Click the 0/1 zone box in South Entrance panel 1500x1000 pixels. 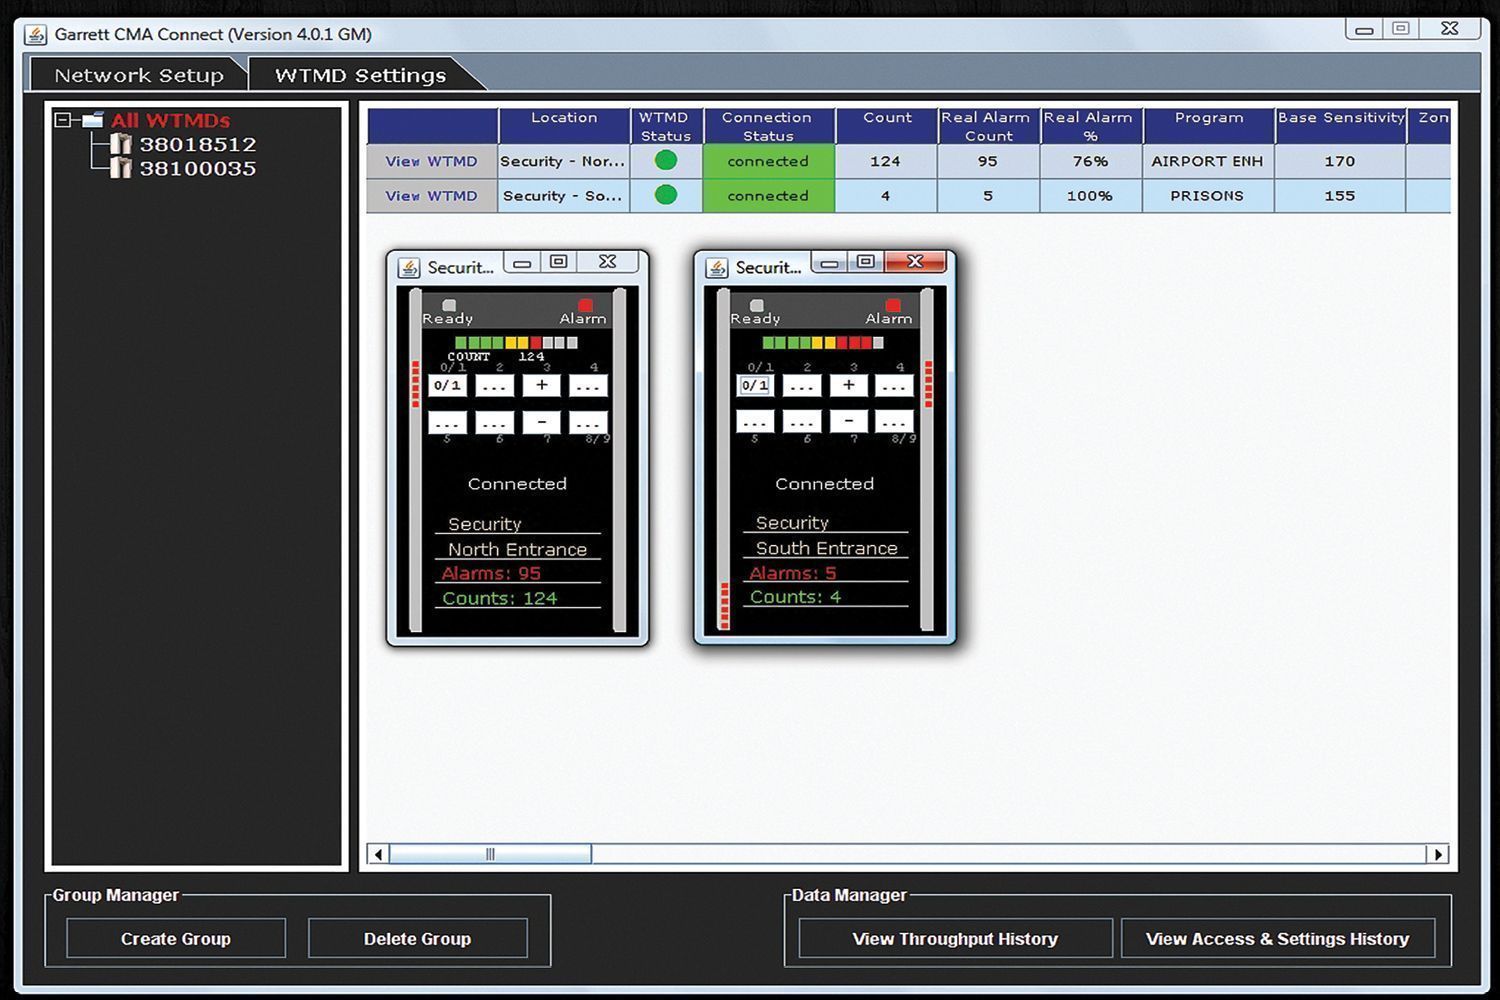755,385
